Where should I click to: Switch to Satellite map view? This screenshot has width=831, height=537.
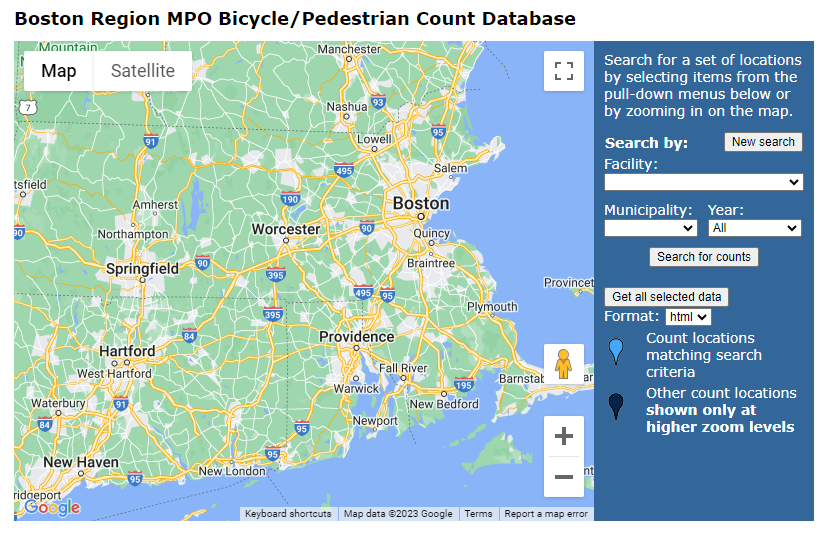point(142,71)
